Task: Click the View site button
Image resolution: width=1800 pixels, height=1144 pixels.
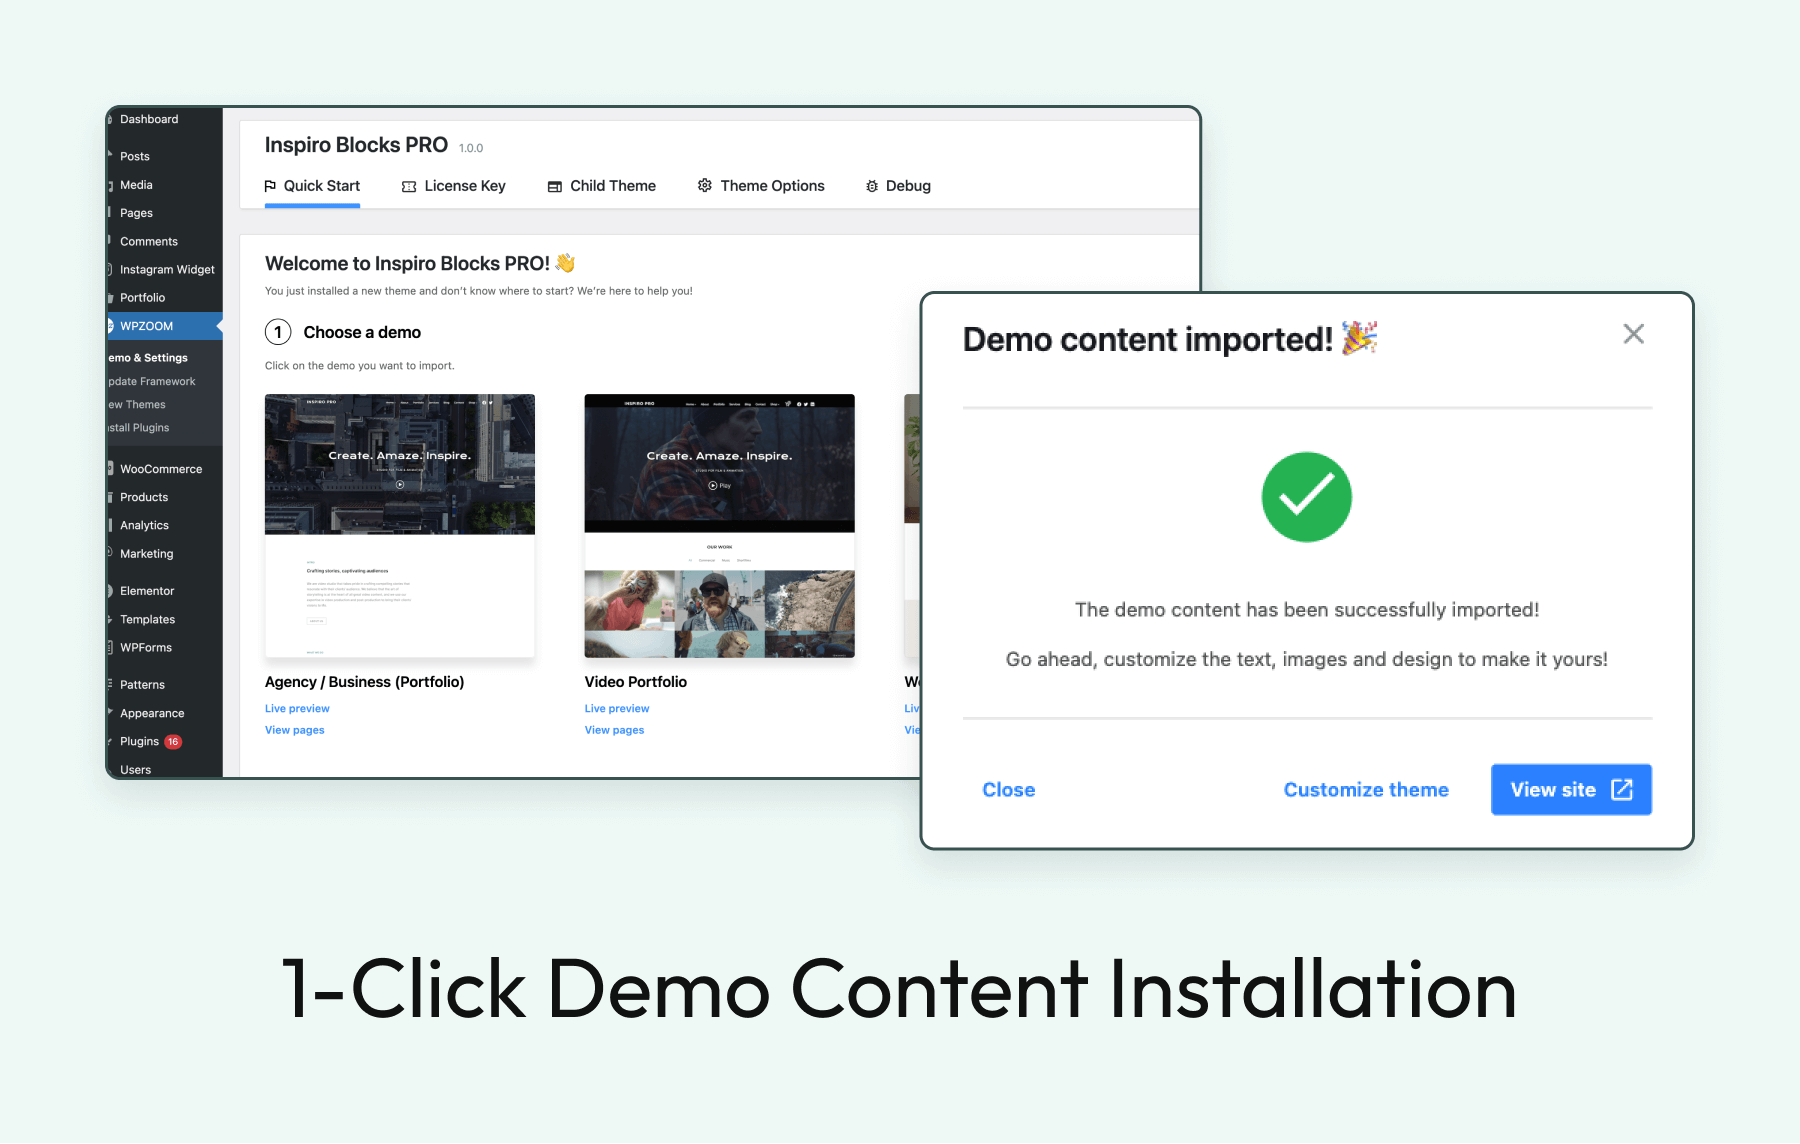Action: (1570, 790)
